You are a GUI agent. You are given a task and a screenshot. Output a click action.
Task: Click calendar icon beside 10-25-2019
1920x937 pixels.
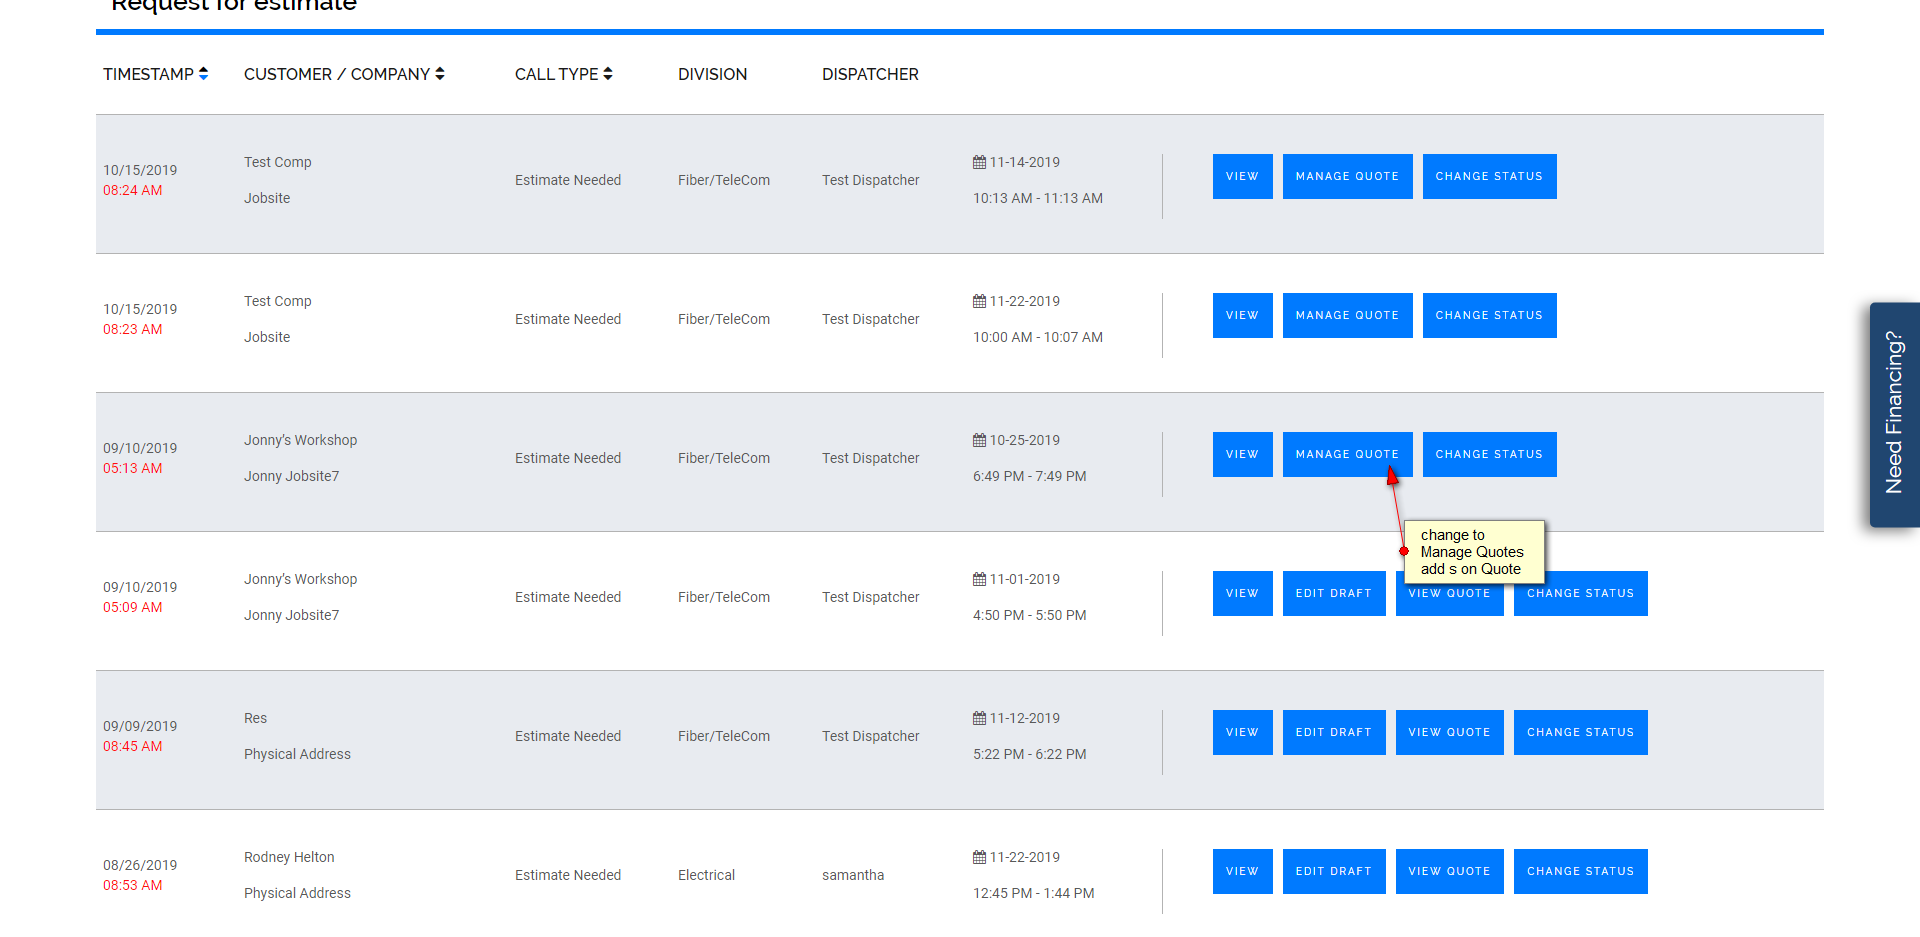pos(979,440)
